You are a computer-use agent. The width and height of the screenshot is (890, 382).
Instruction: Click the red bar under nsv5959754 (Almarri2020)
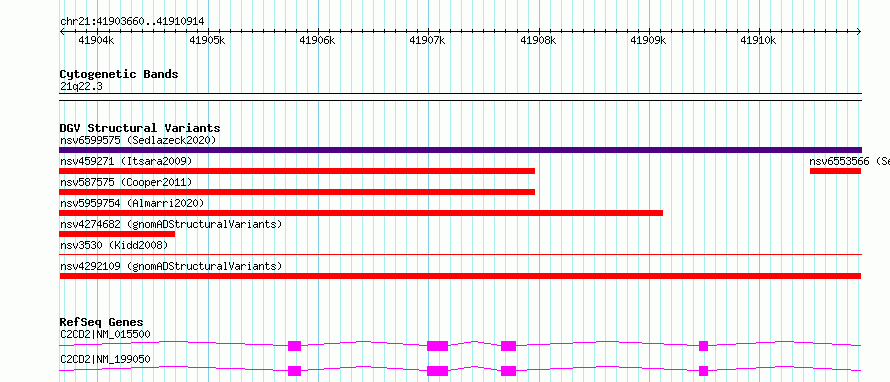tap(361, 213)
